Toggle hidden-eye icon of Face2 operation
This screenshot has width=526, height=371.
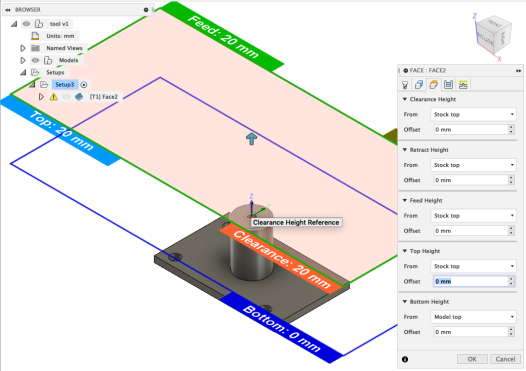pos(66,97)
